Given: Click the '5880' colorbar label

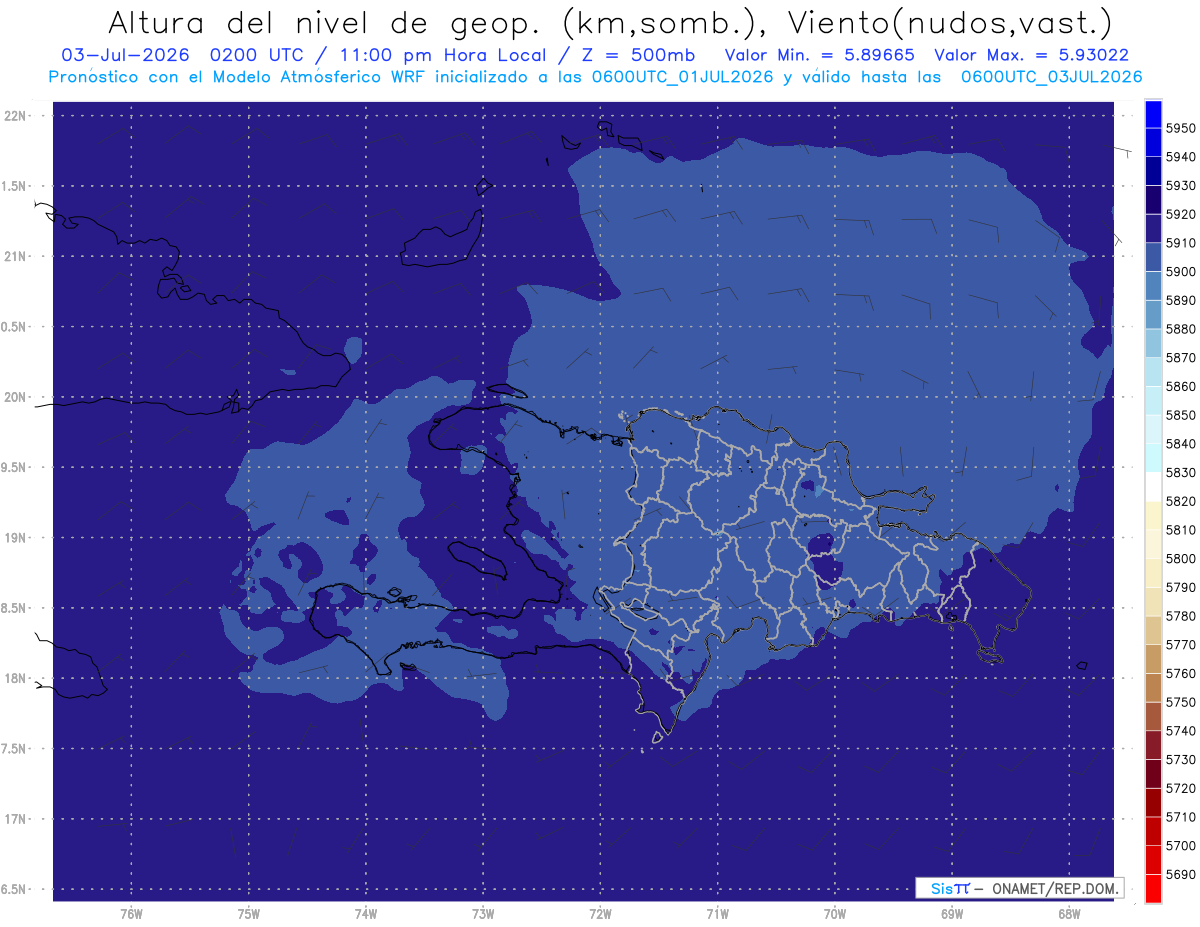Looking at the screenshot, I should click(1181, 329).
